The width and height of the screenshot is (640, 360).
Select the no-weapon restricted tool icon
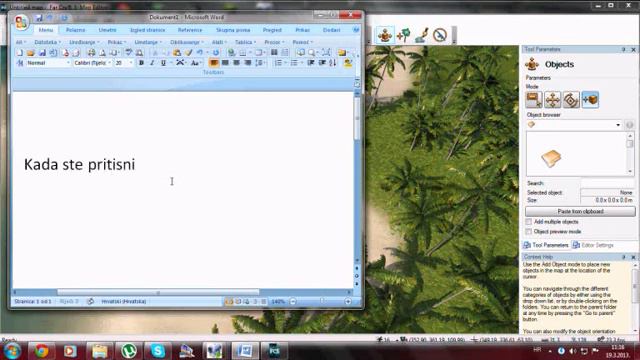tap(440, 35)
